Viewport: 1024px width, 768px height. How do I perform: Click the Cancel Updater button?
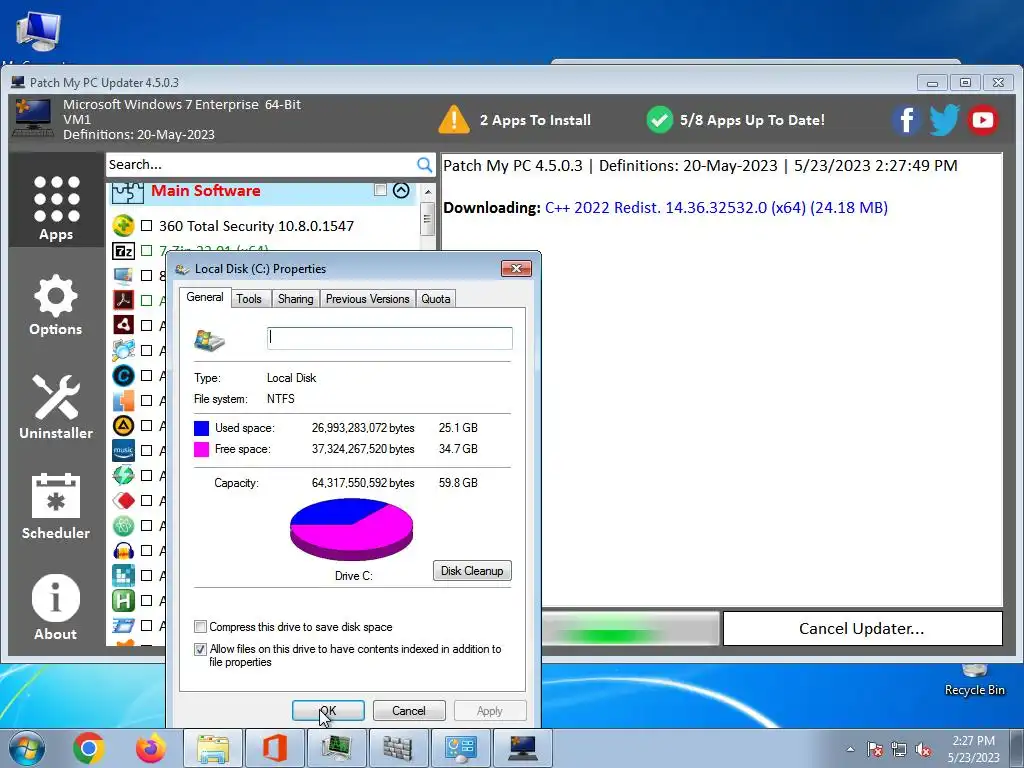click(862, 628)
